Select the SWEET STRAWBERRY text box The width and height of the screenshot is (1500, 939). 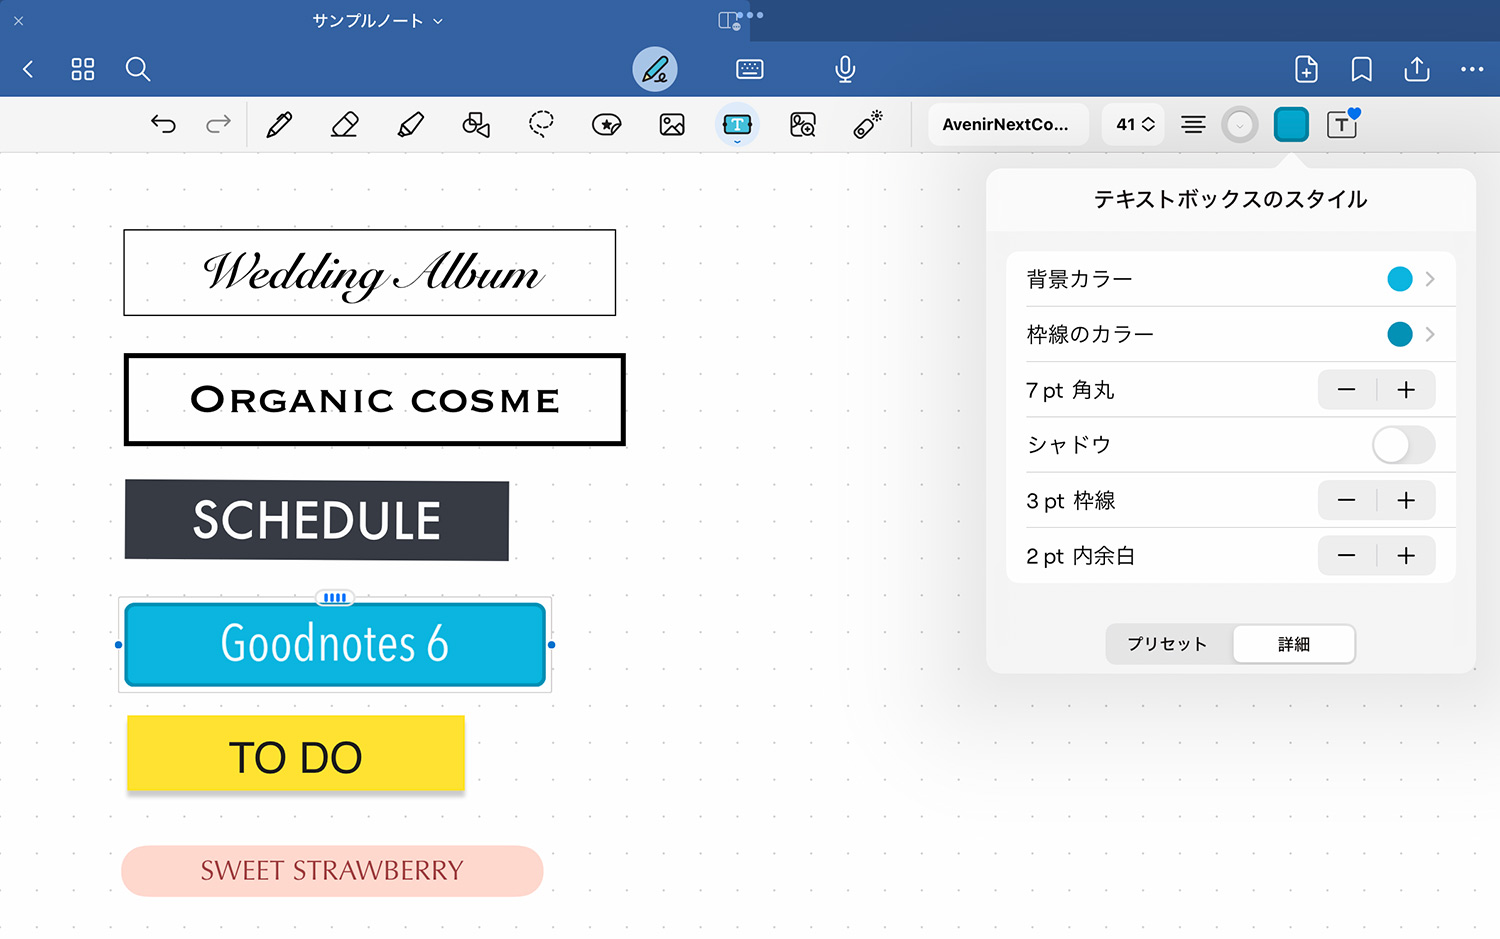click(332, 871)
